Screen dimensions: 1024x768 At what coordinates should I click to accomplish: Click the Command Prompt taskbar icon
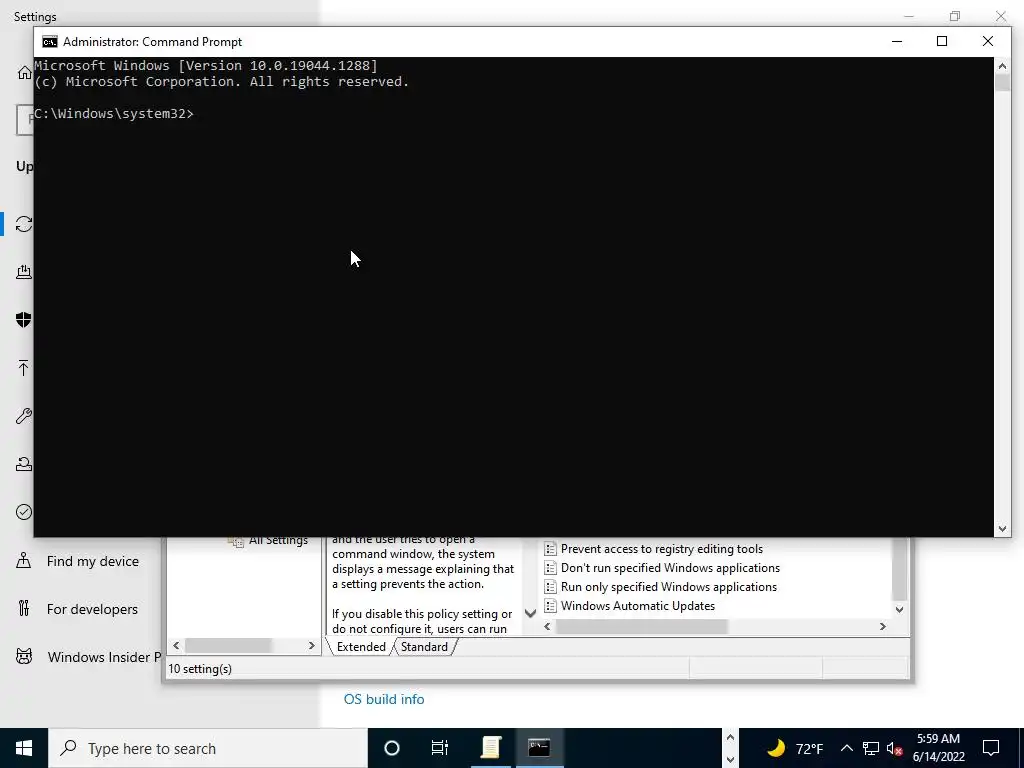click(x=539, y=748)
